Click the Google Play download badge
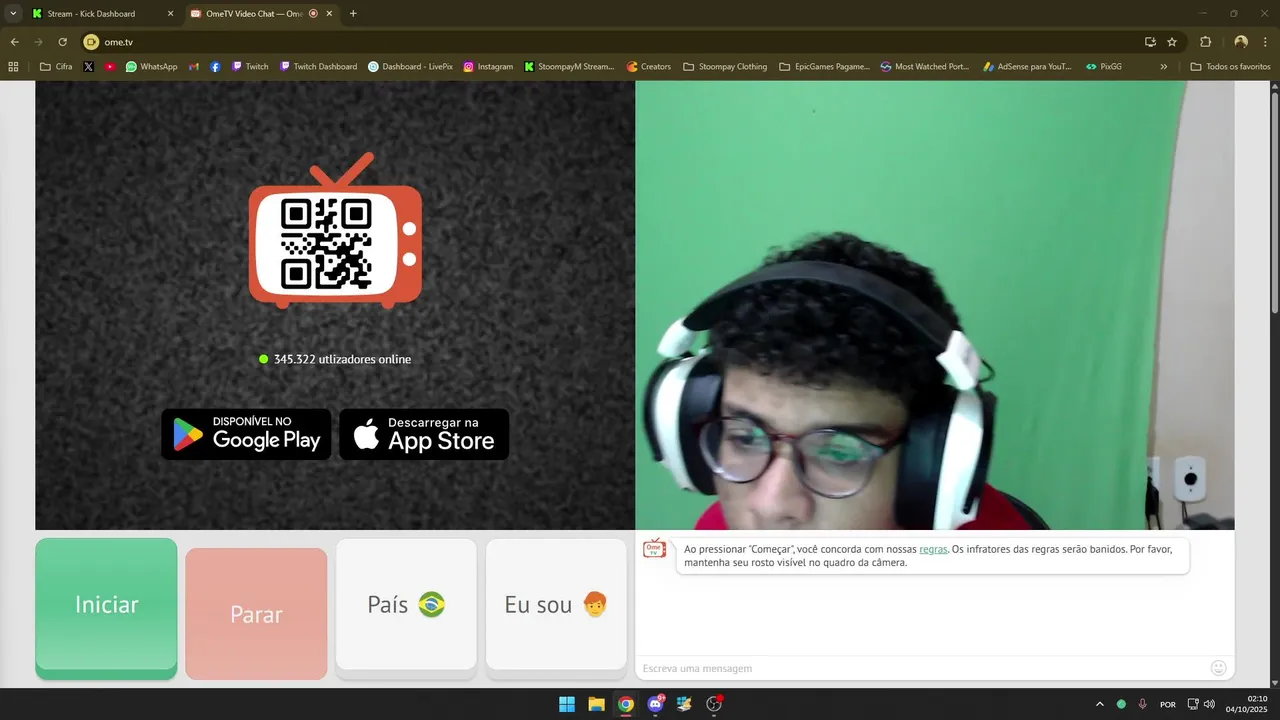This screenshot has height=720, width=1280. [x=246, y=434]
